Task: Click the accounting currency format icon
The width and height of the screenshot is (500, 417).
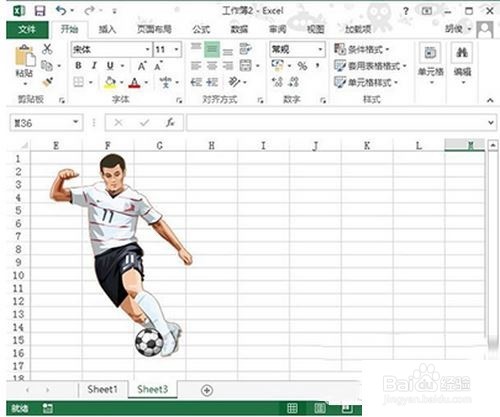Action: point(277,65)
